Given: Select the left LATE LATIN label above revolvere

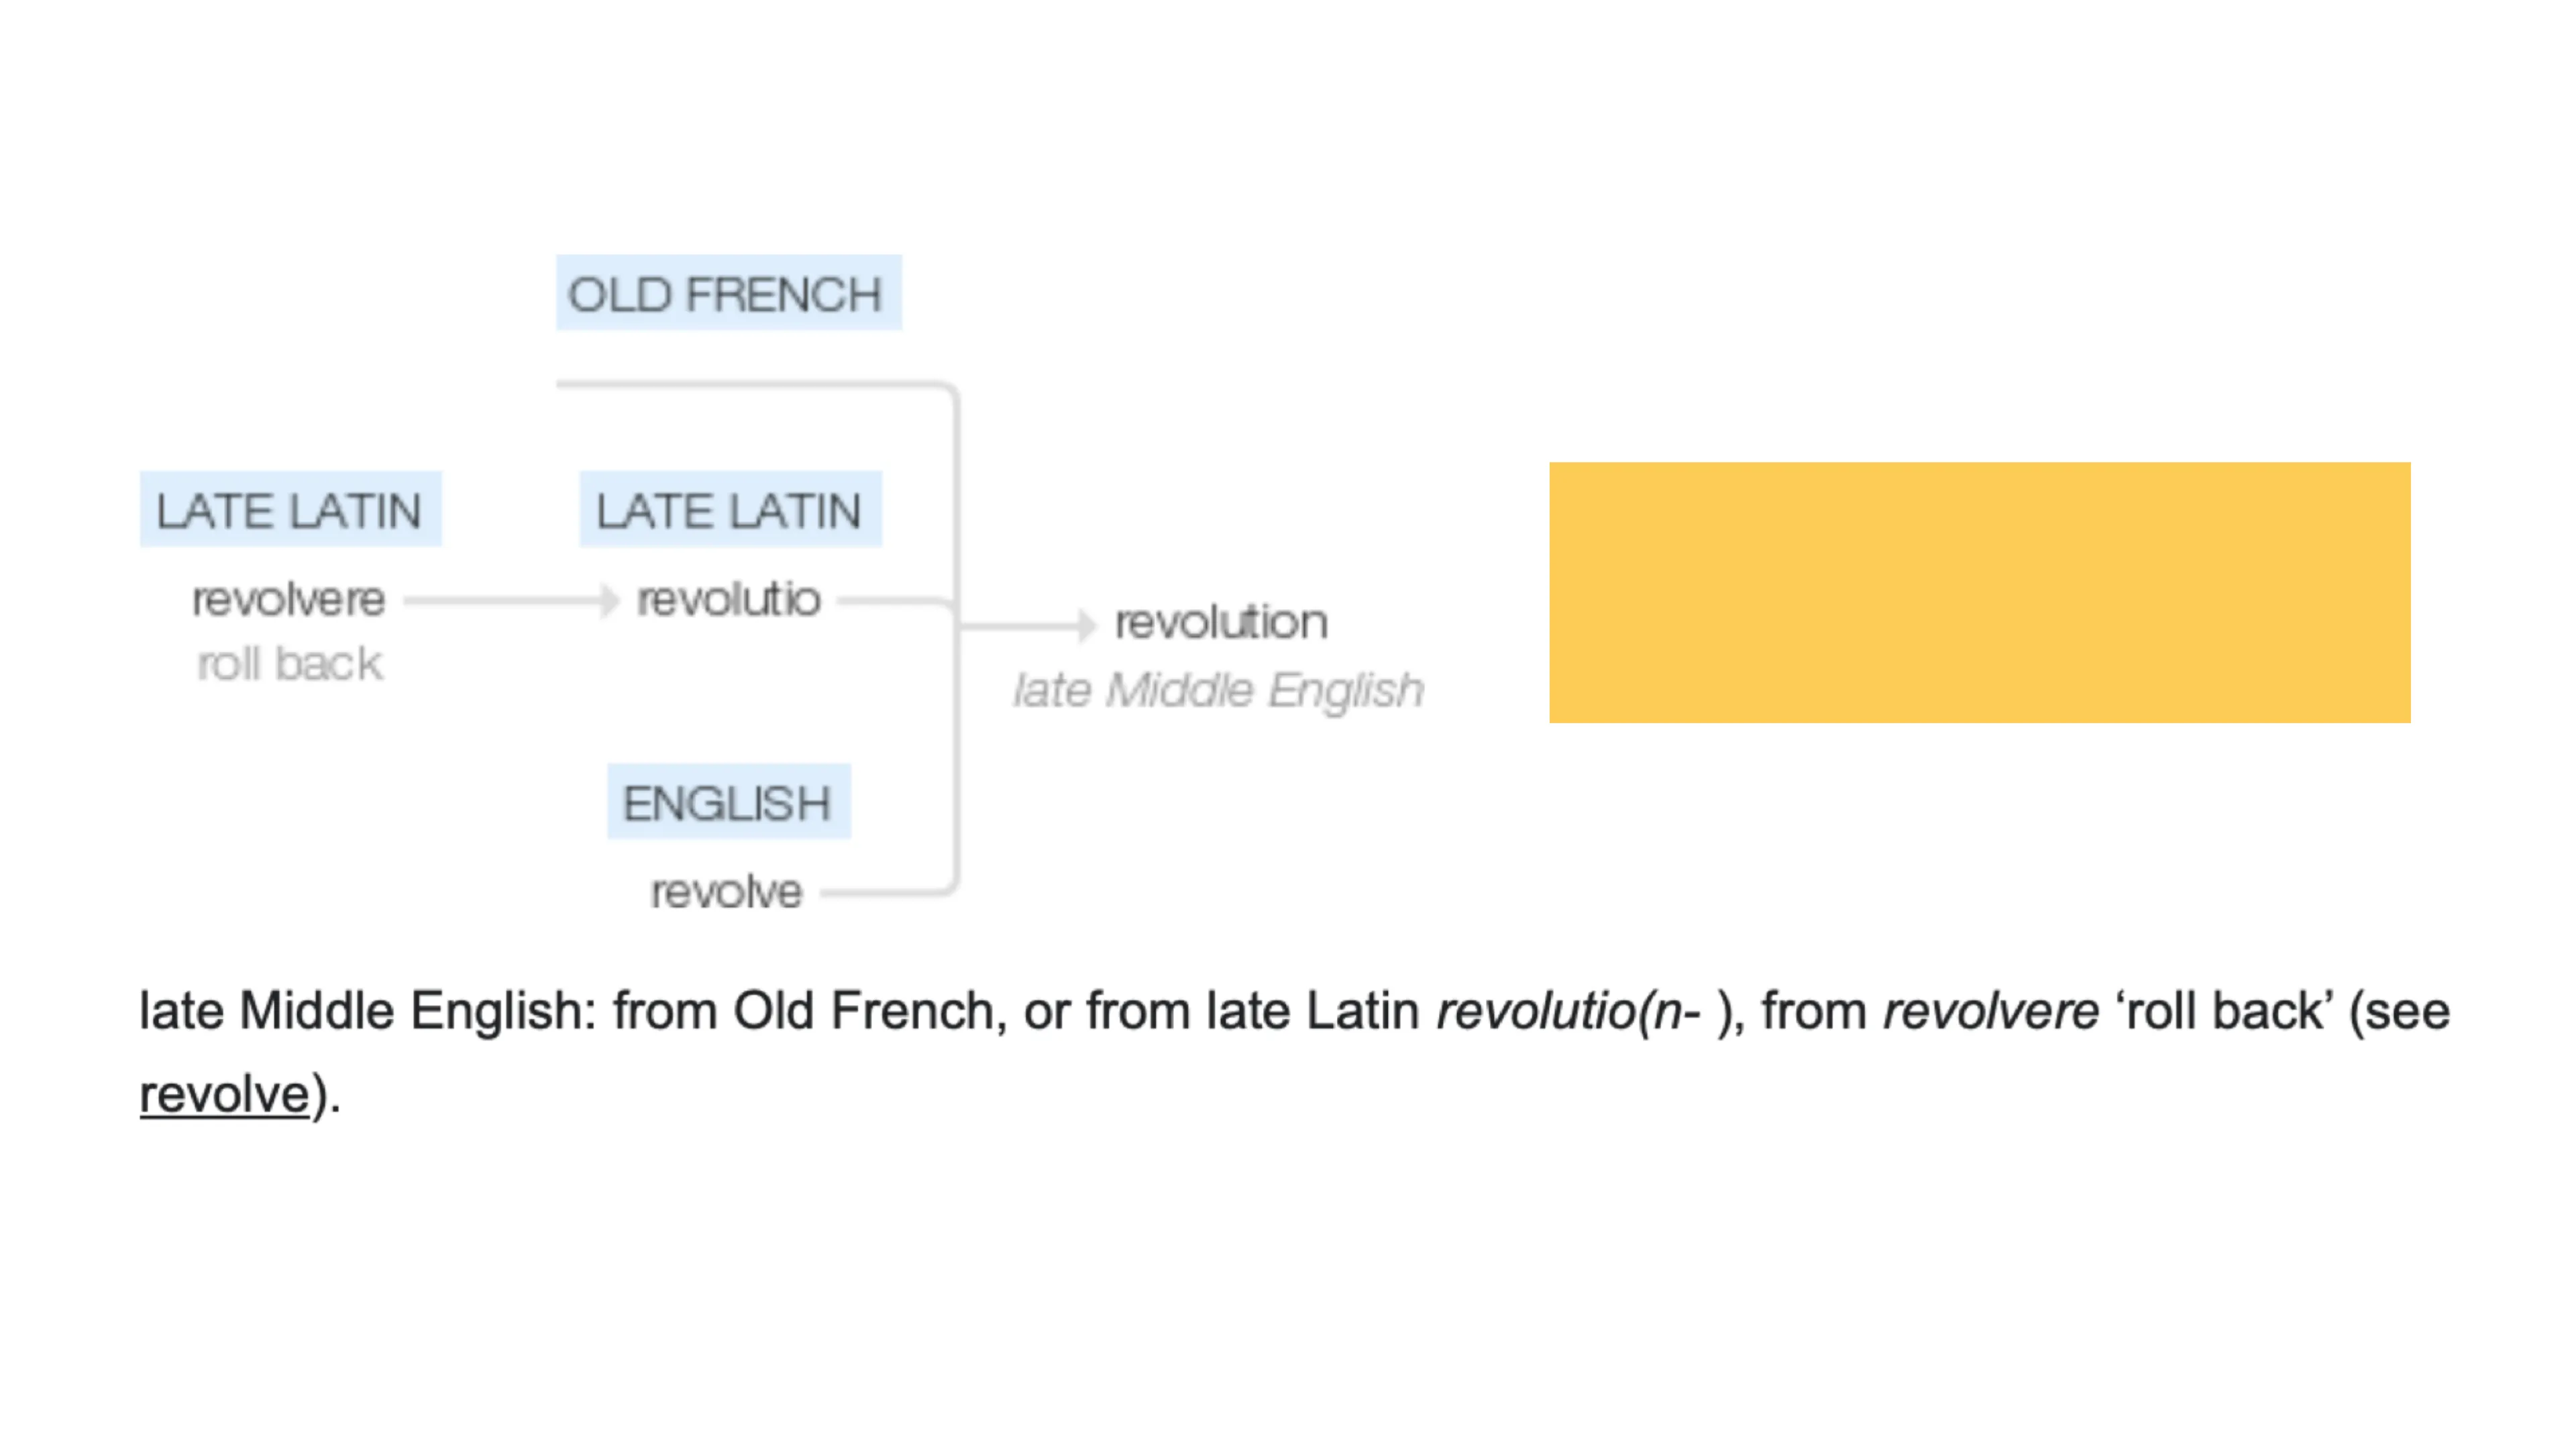Looking at the screenshot, I should click(x=290, y=510).
